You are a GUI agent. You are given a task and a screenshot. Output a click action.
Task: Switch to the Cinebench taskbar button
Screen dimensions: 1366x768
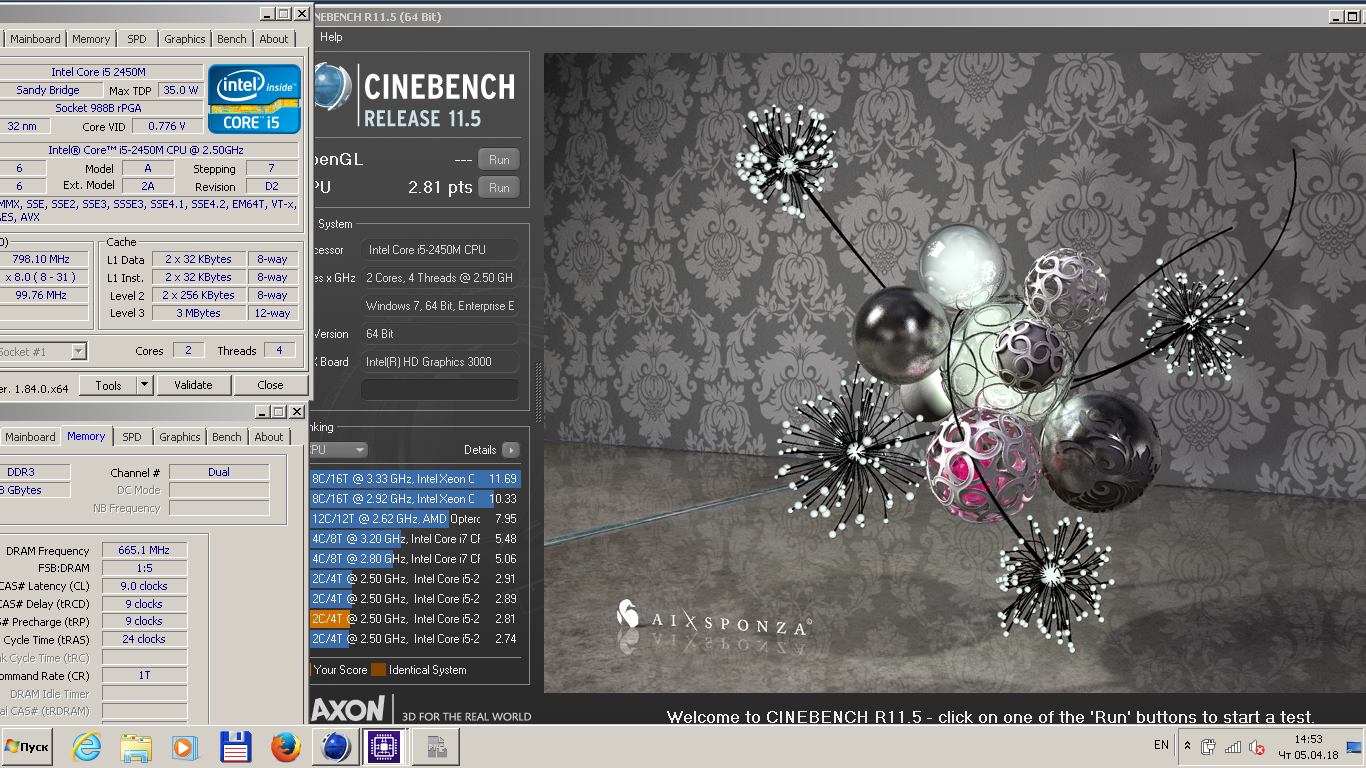coord(336,747)
